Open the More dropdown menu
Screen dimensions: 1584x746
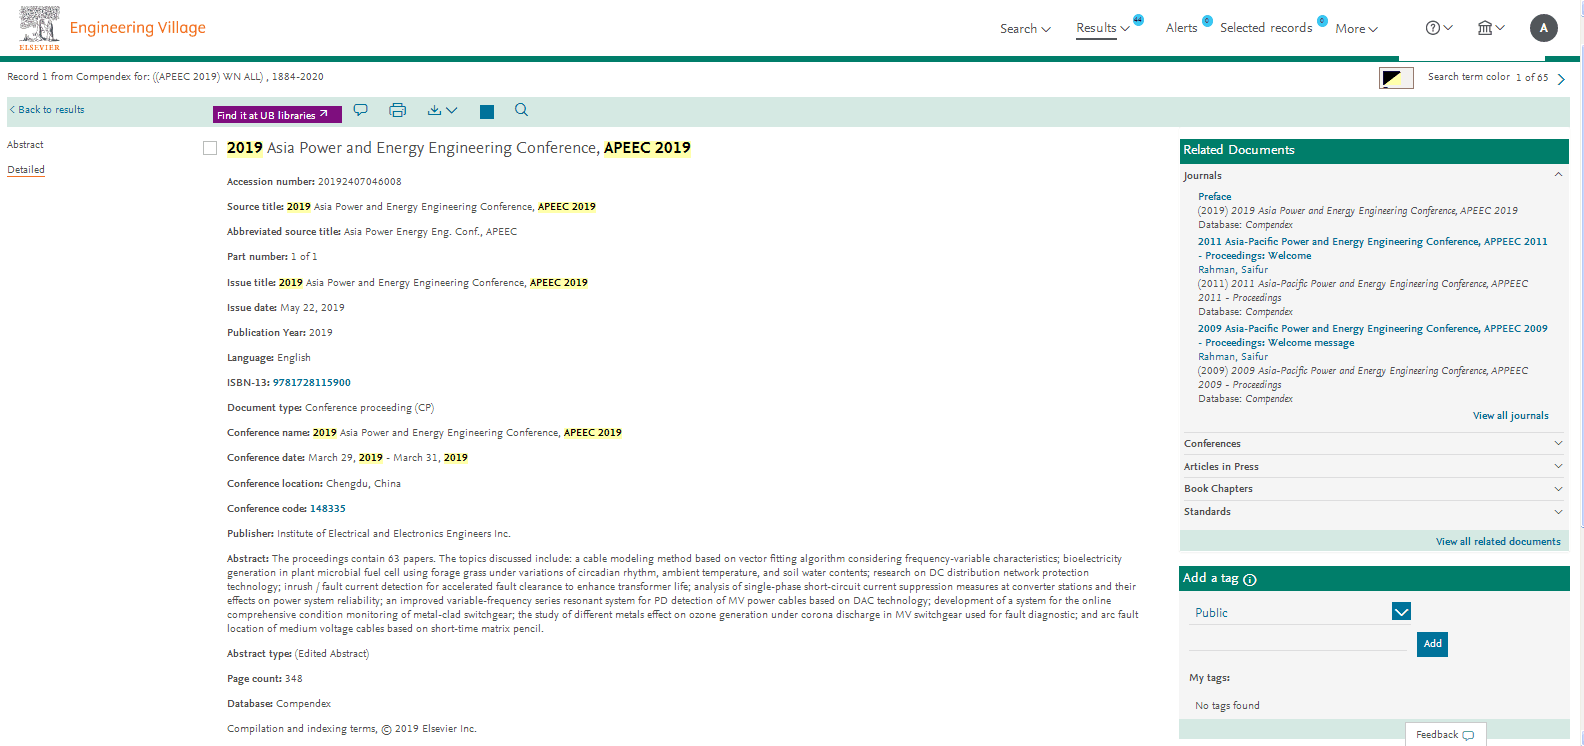click(x=1356, y=29)
